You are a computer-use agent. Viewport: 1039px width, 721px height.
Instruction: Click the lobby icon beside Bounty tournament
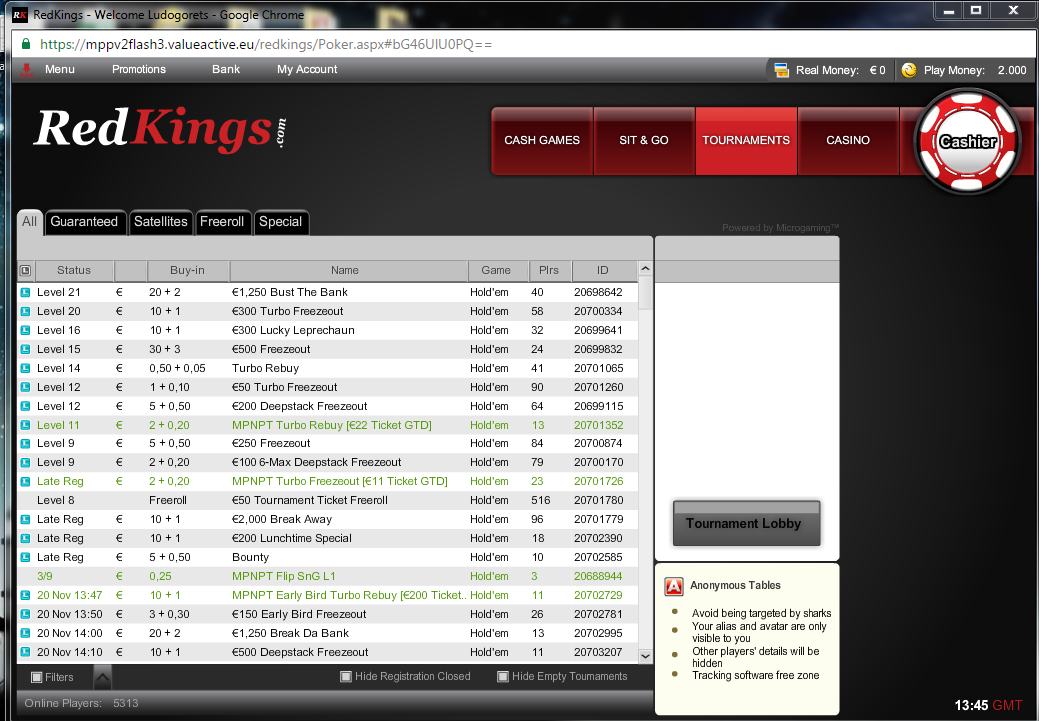[26, 557]
